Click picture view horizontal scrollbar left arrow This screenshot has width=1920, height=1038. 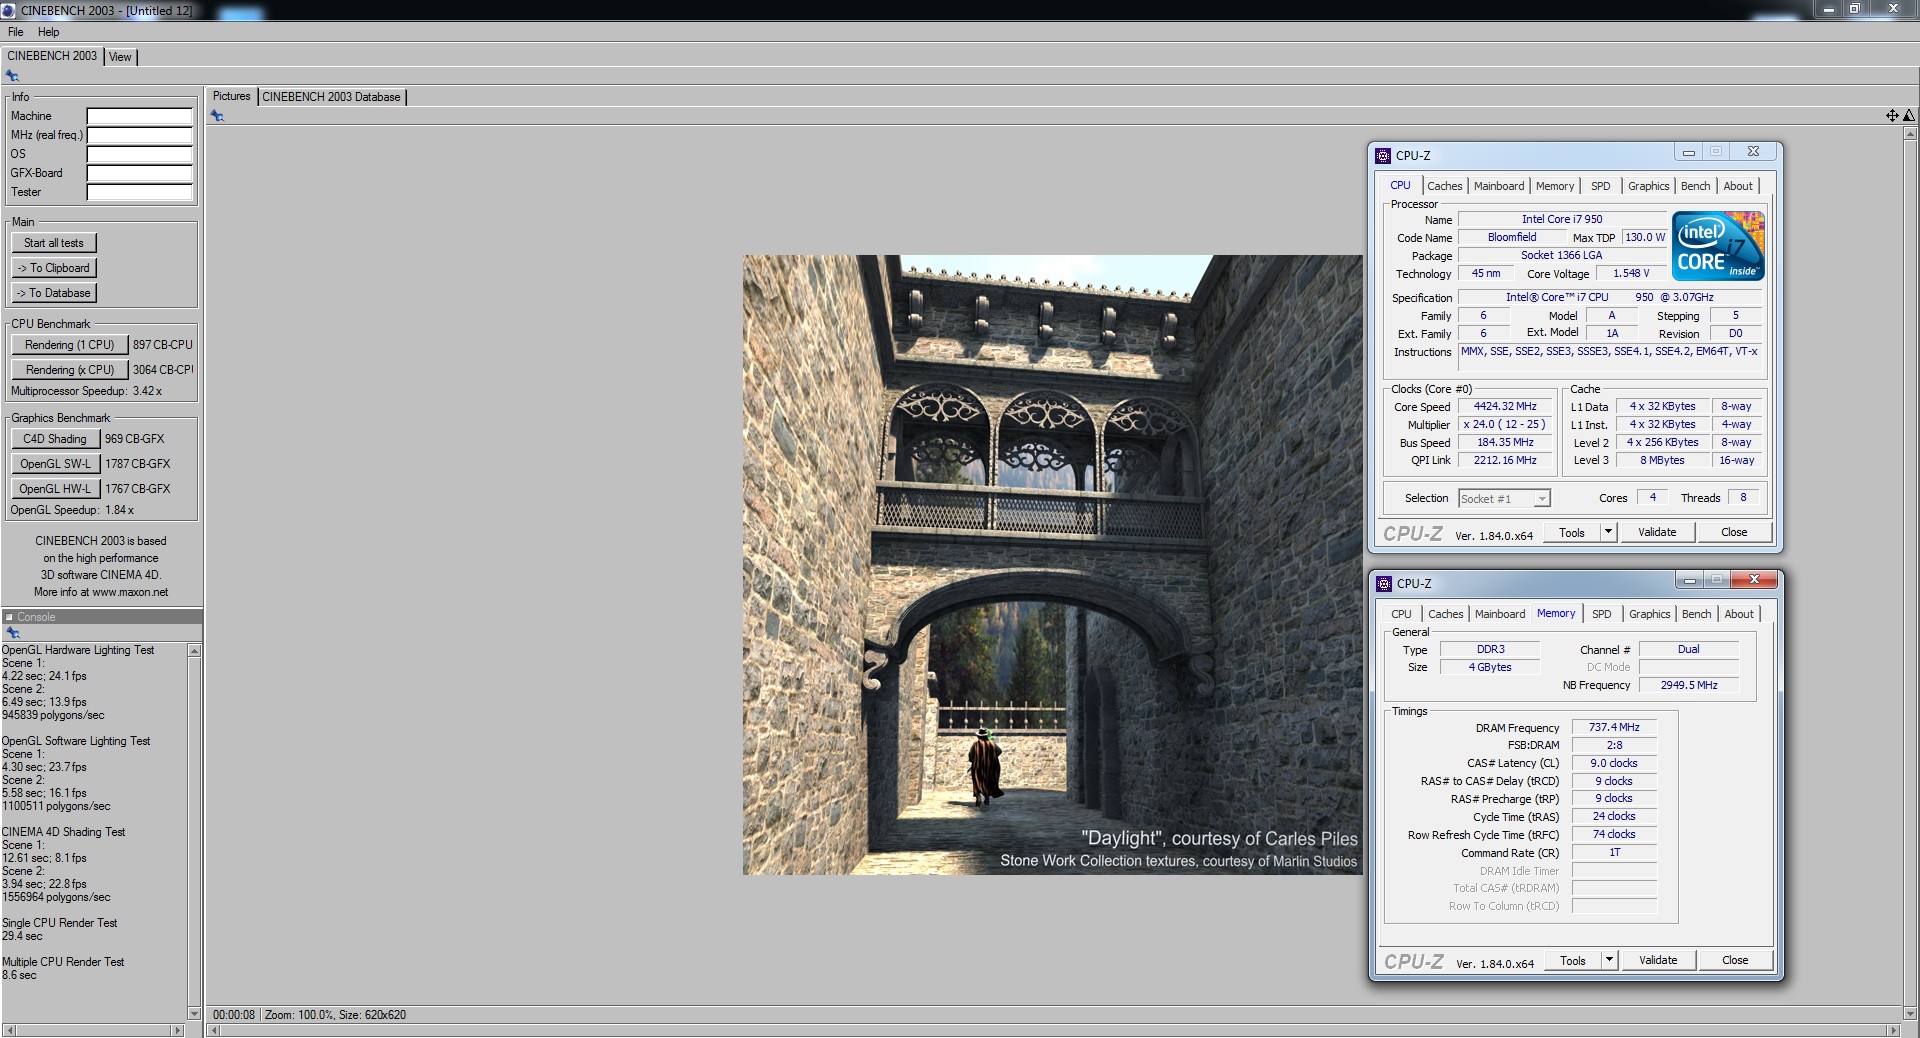point(213,1030)
